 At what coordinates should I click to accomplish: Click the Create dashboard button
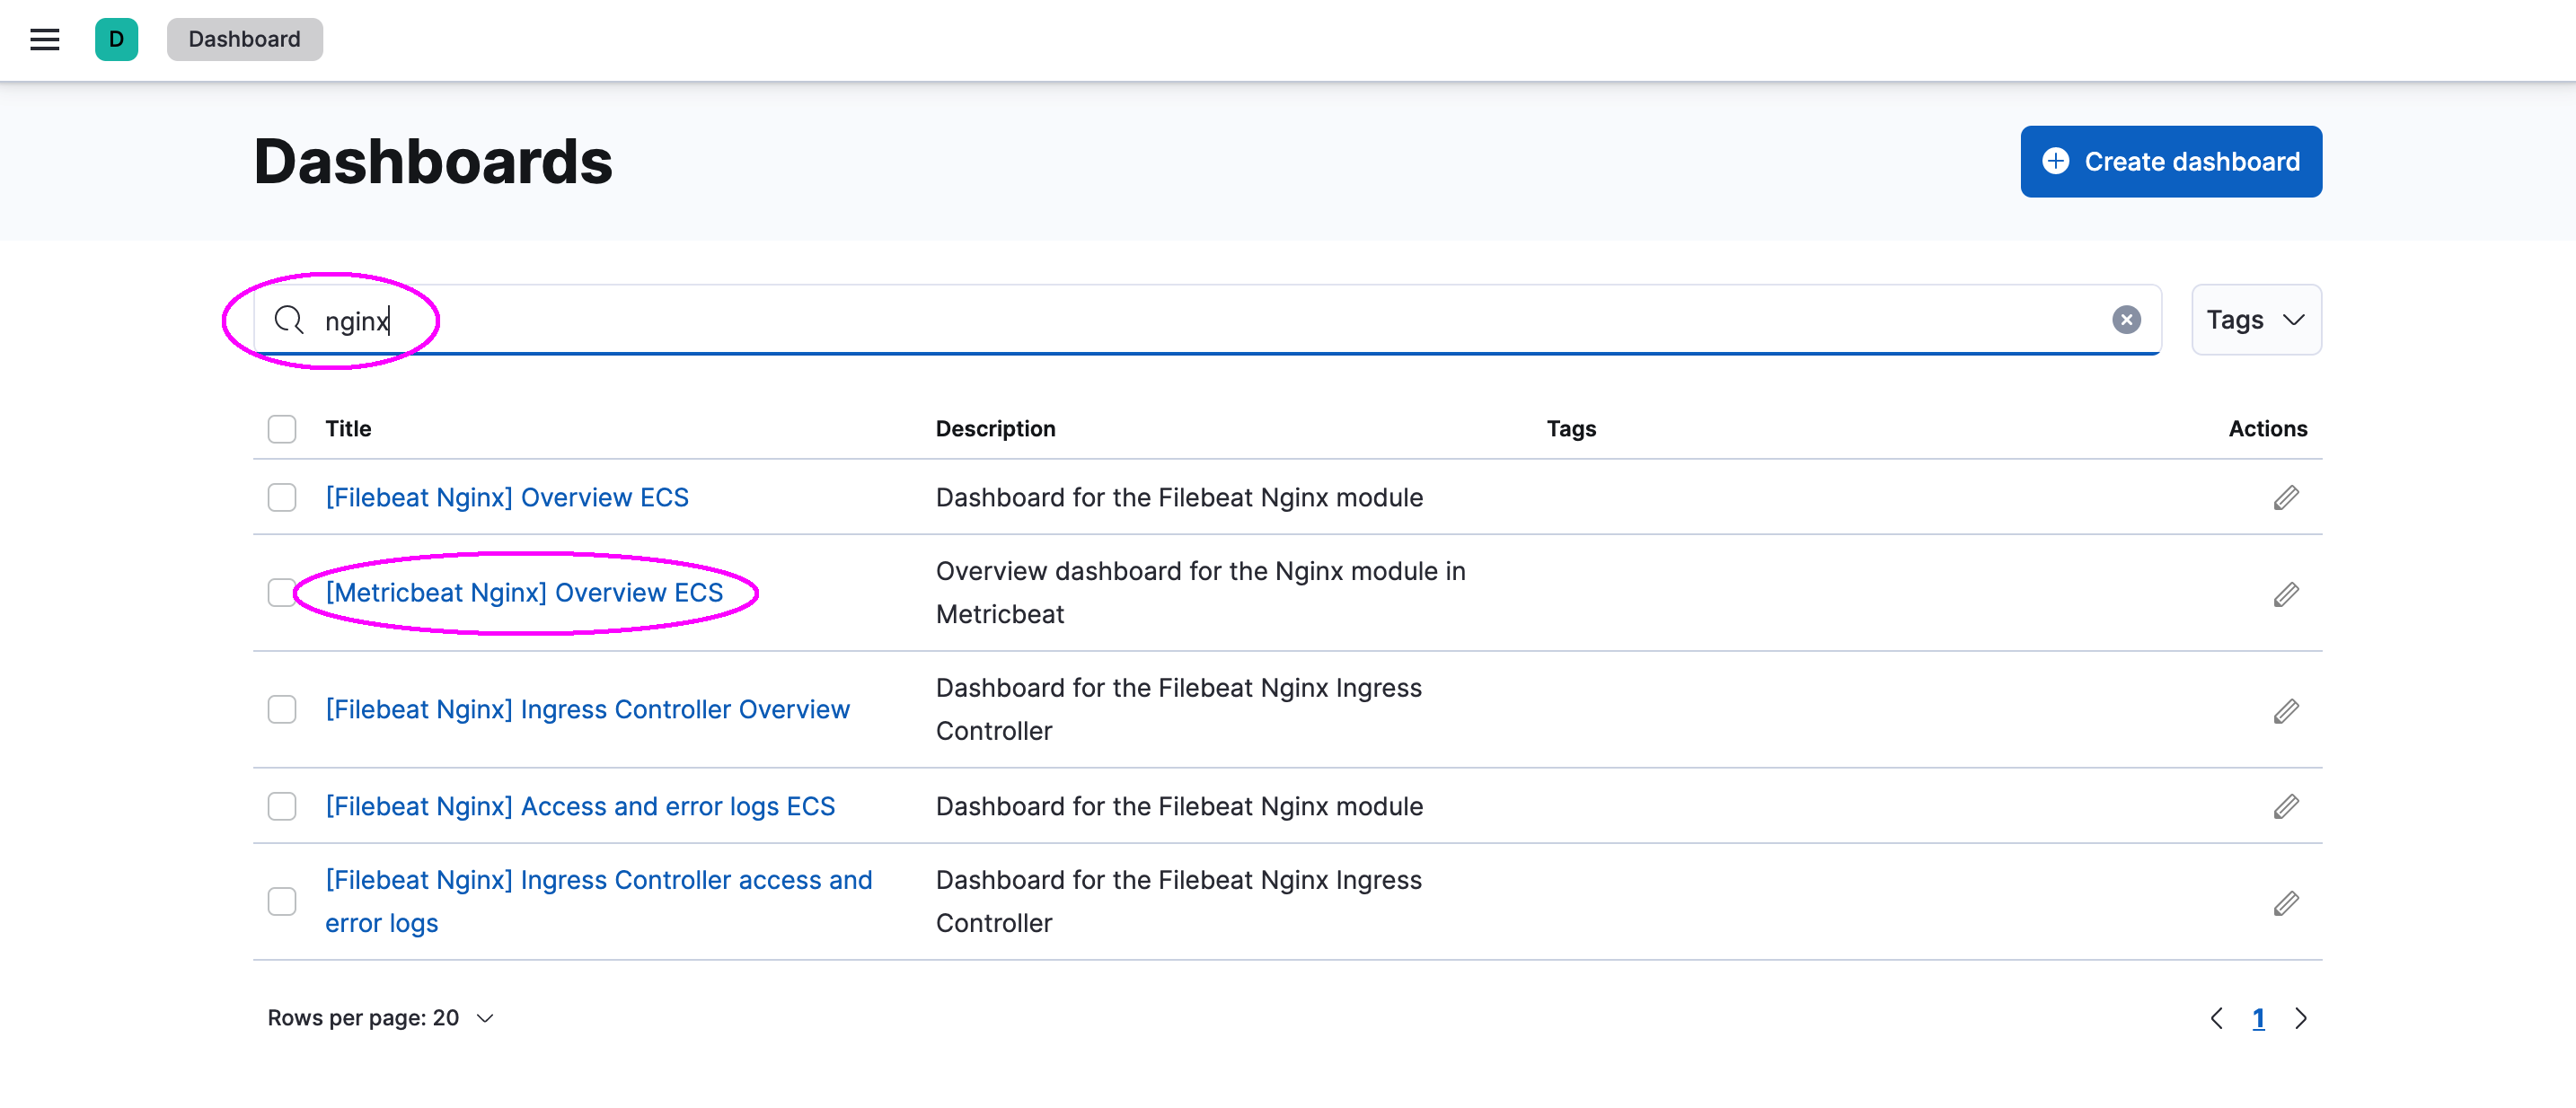pos(2170,161)
